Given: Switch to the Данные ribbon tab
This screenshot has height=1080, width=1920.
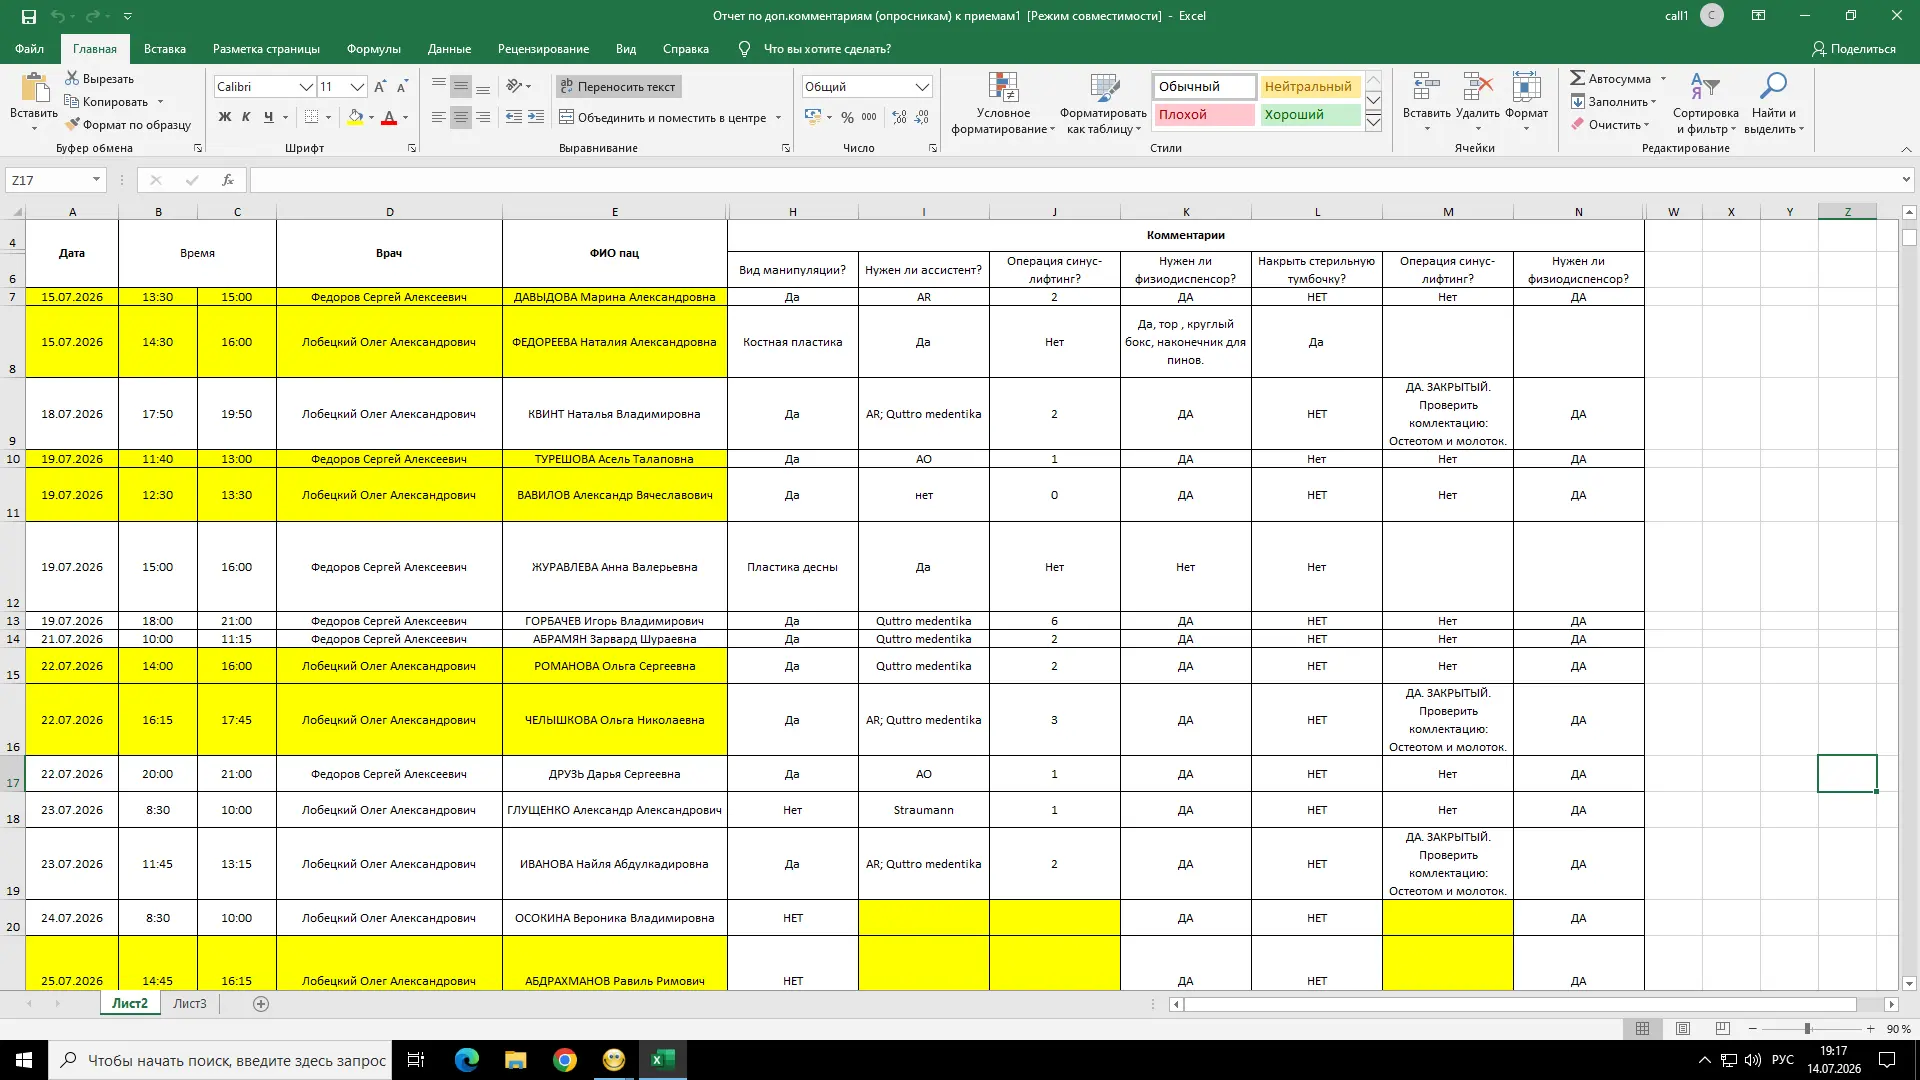Looking at the screenshot, I should (x=449, y=48).
